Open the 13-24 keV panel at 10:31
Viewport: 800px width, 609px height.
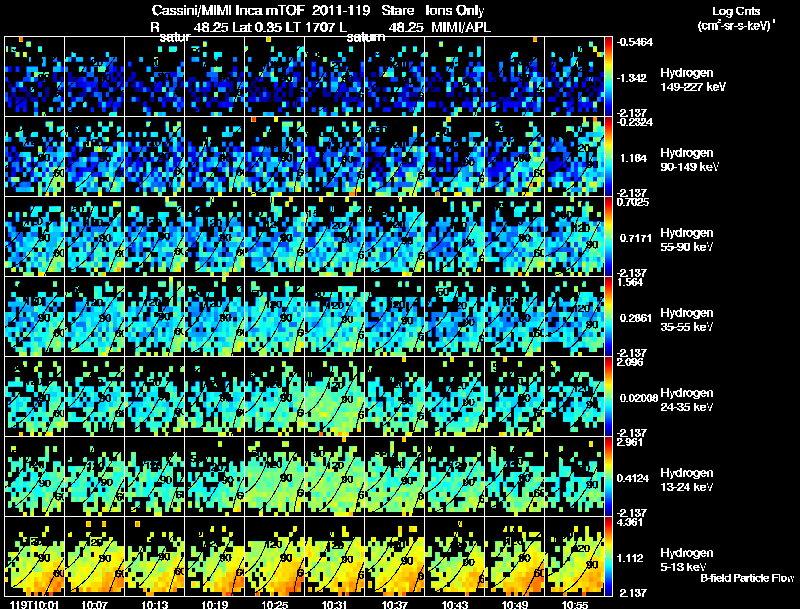click(335, 476)
